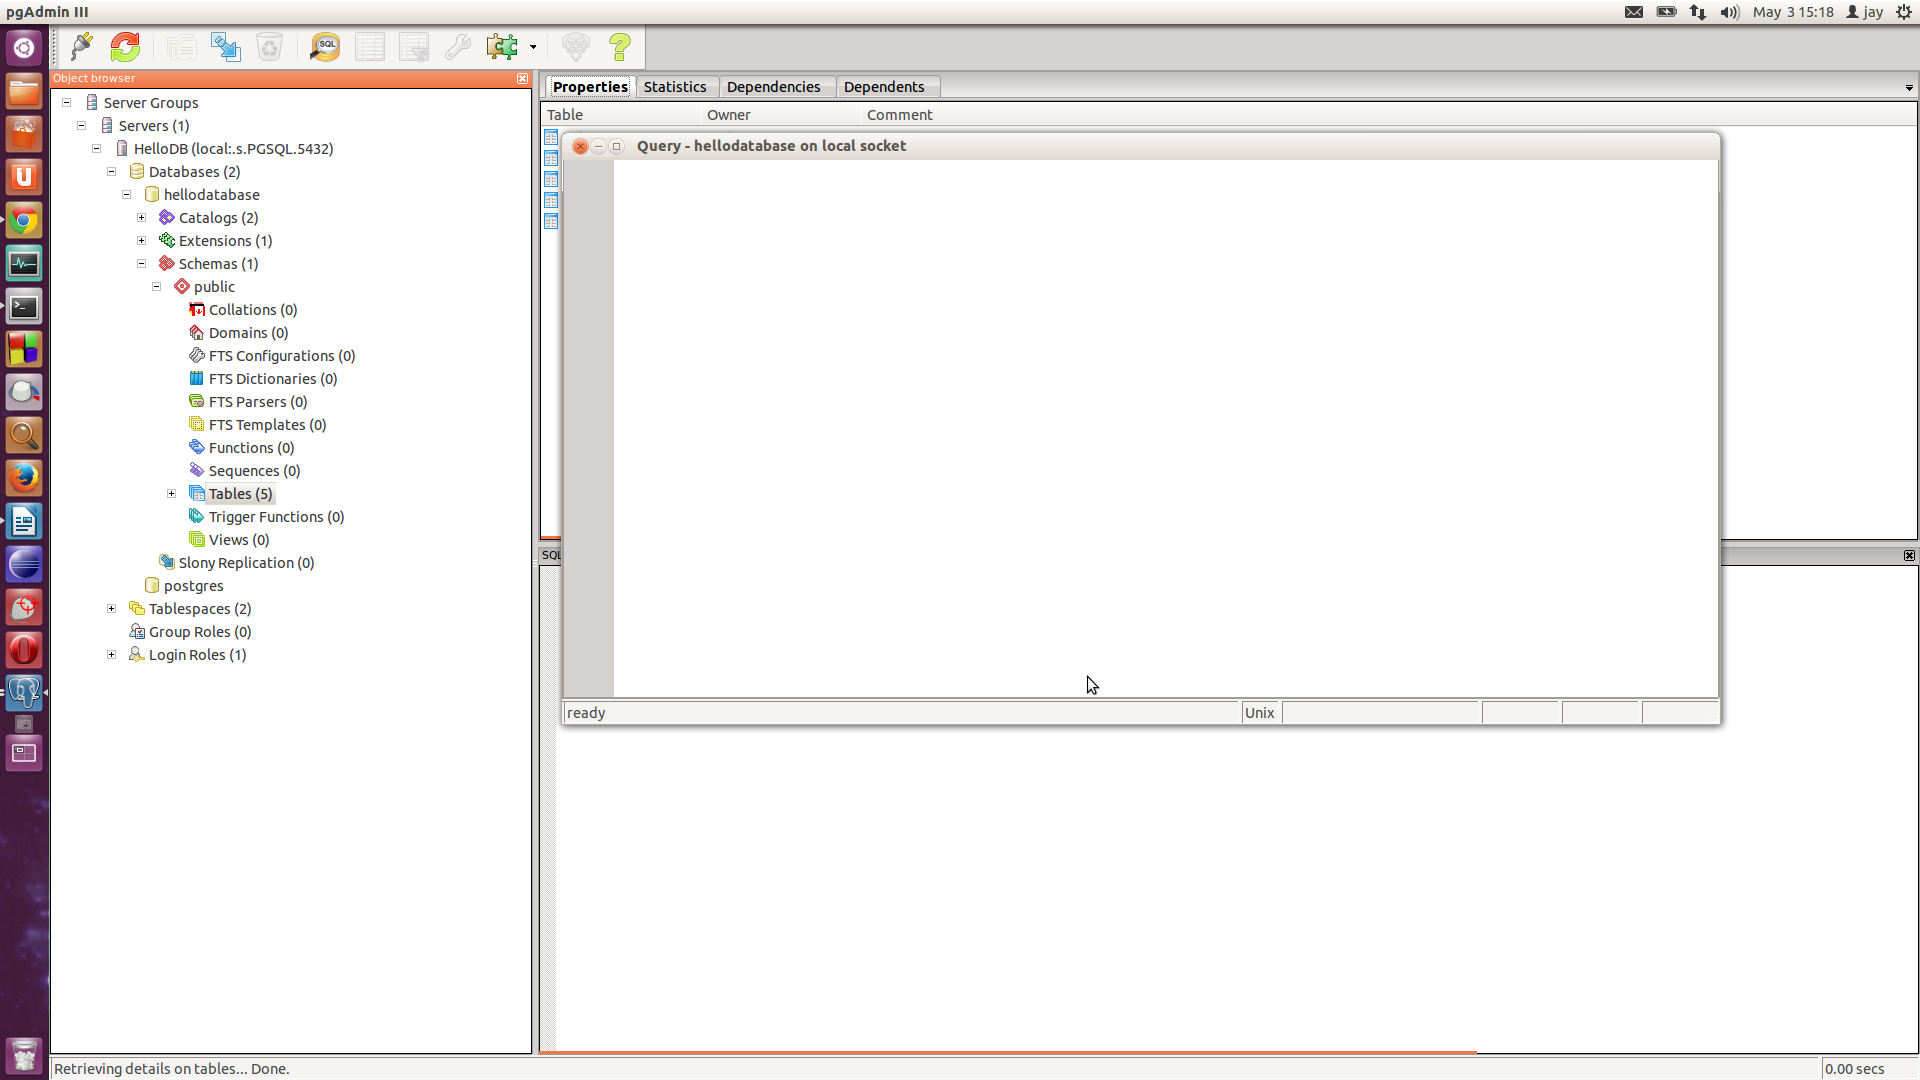This screenshot has width=1920, height=1080.
Task: Open the help question mark icon
Action: point(620,46)
